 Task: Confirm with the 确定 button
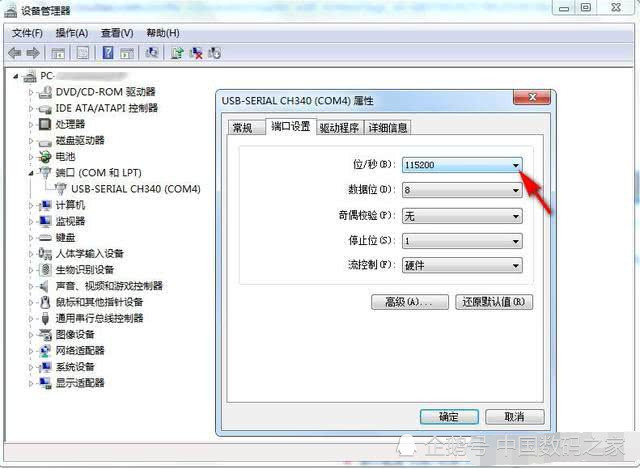pos(449,417)
